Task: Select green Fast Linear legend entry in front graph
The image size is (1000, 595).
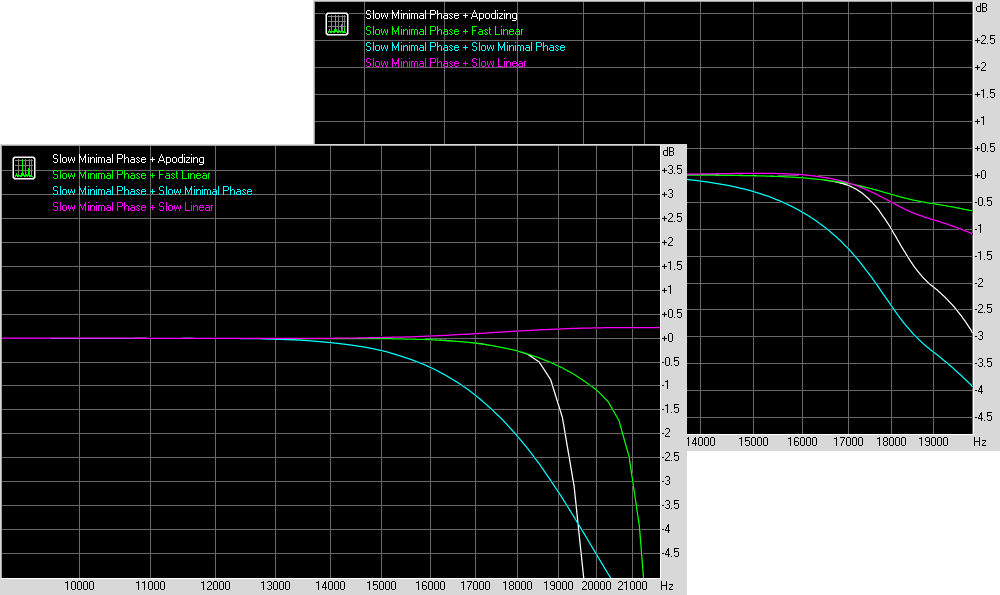Action: [x=131, y=175]
